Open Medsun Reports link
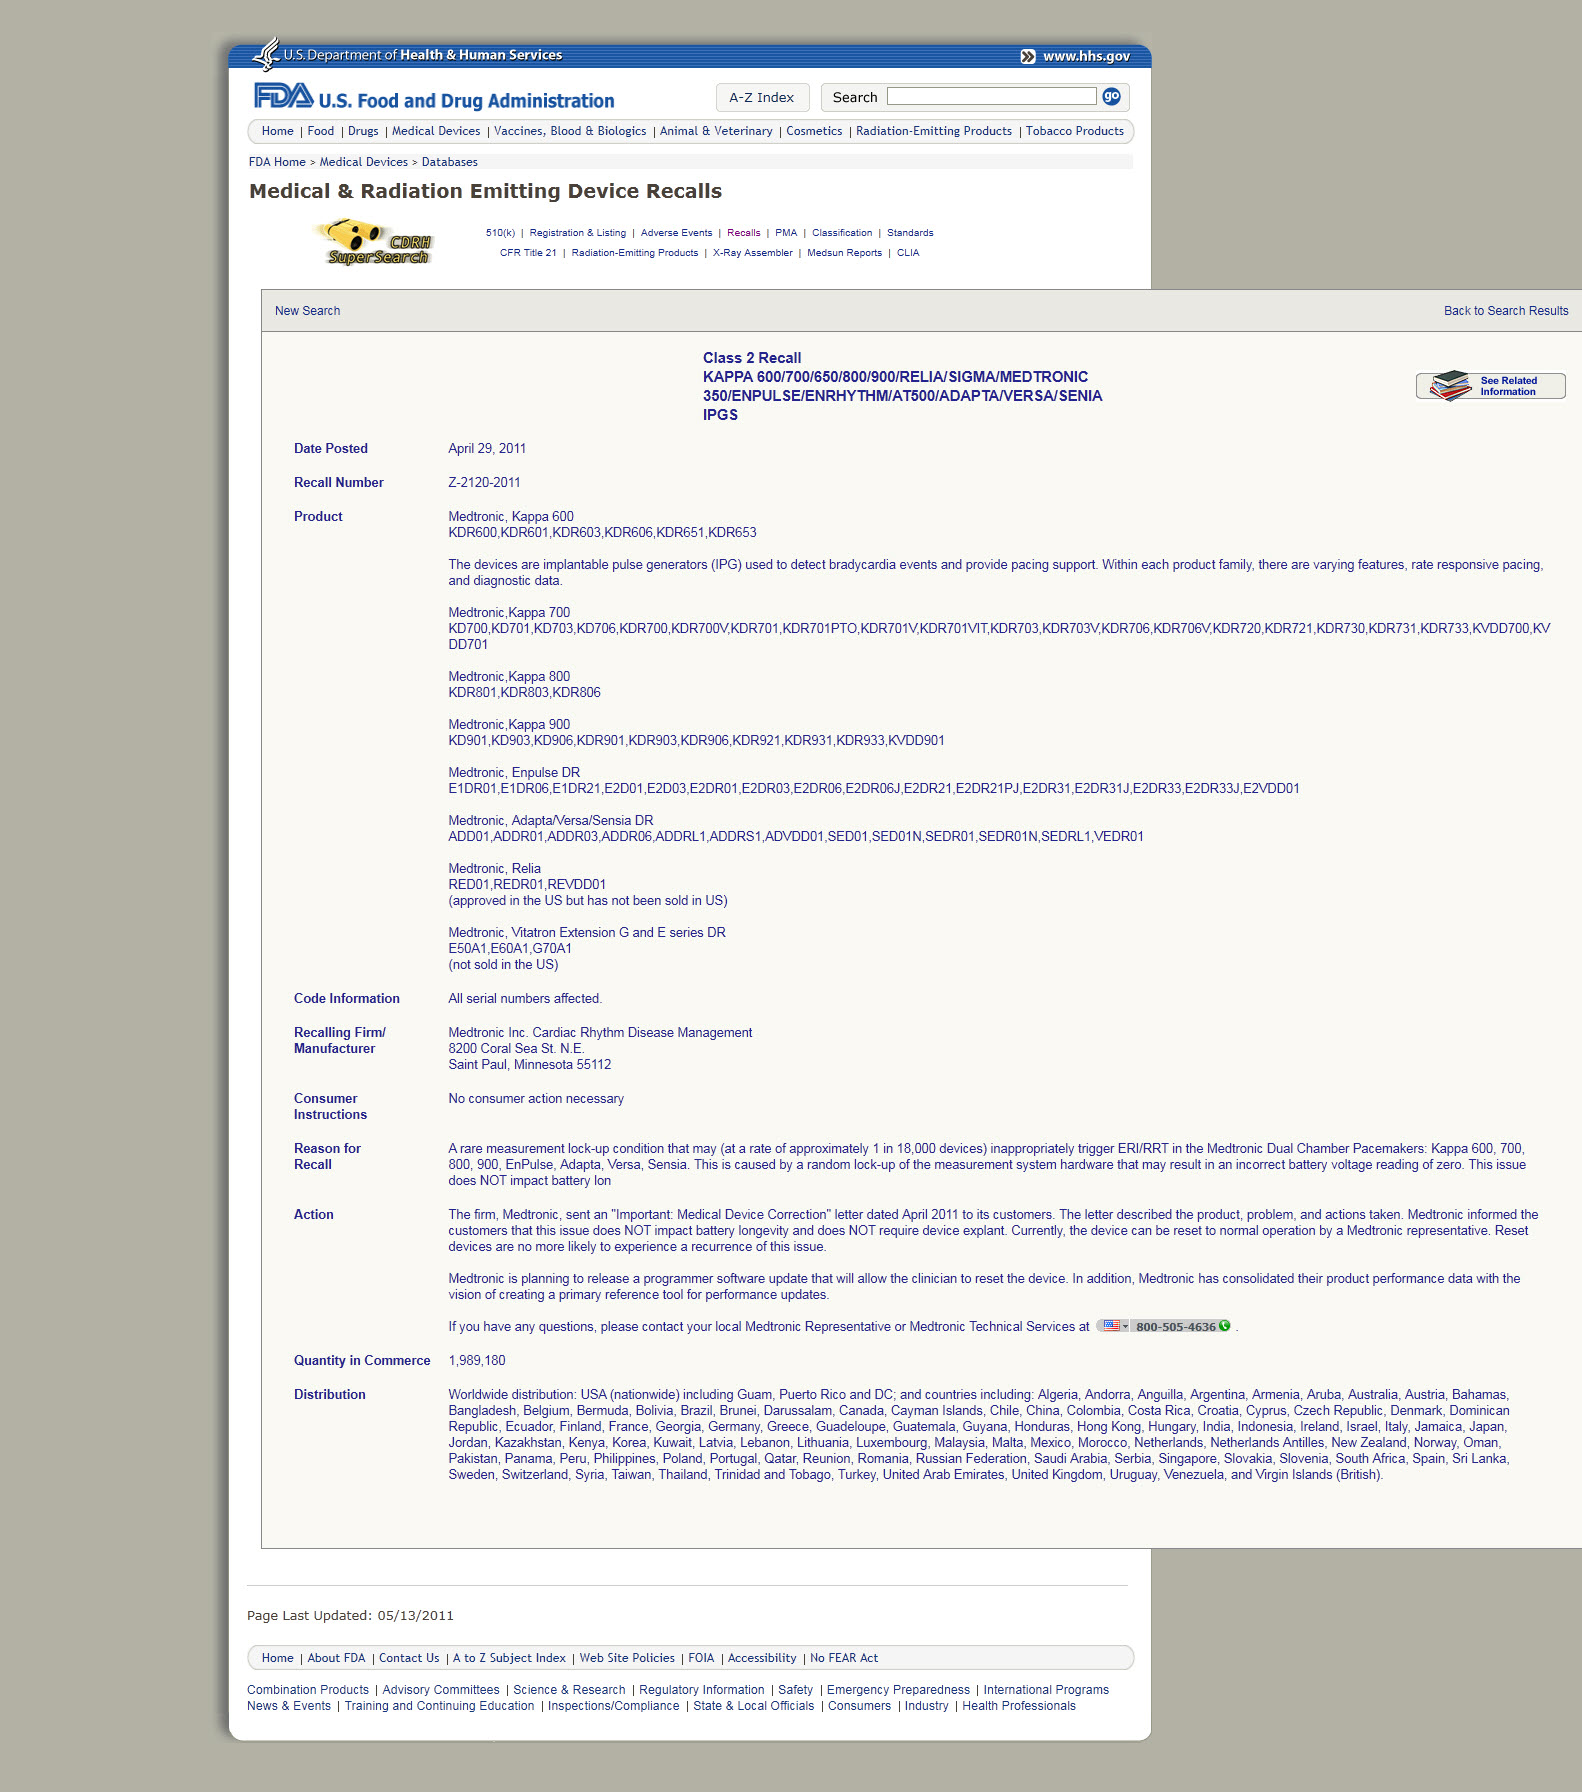 tap(845, 253)
